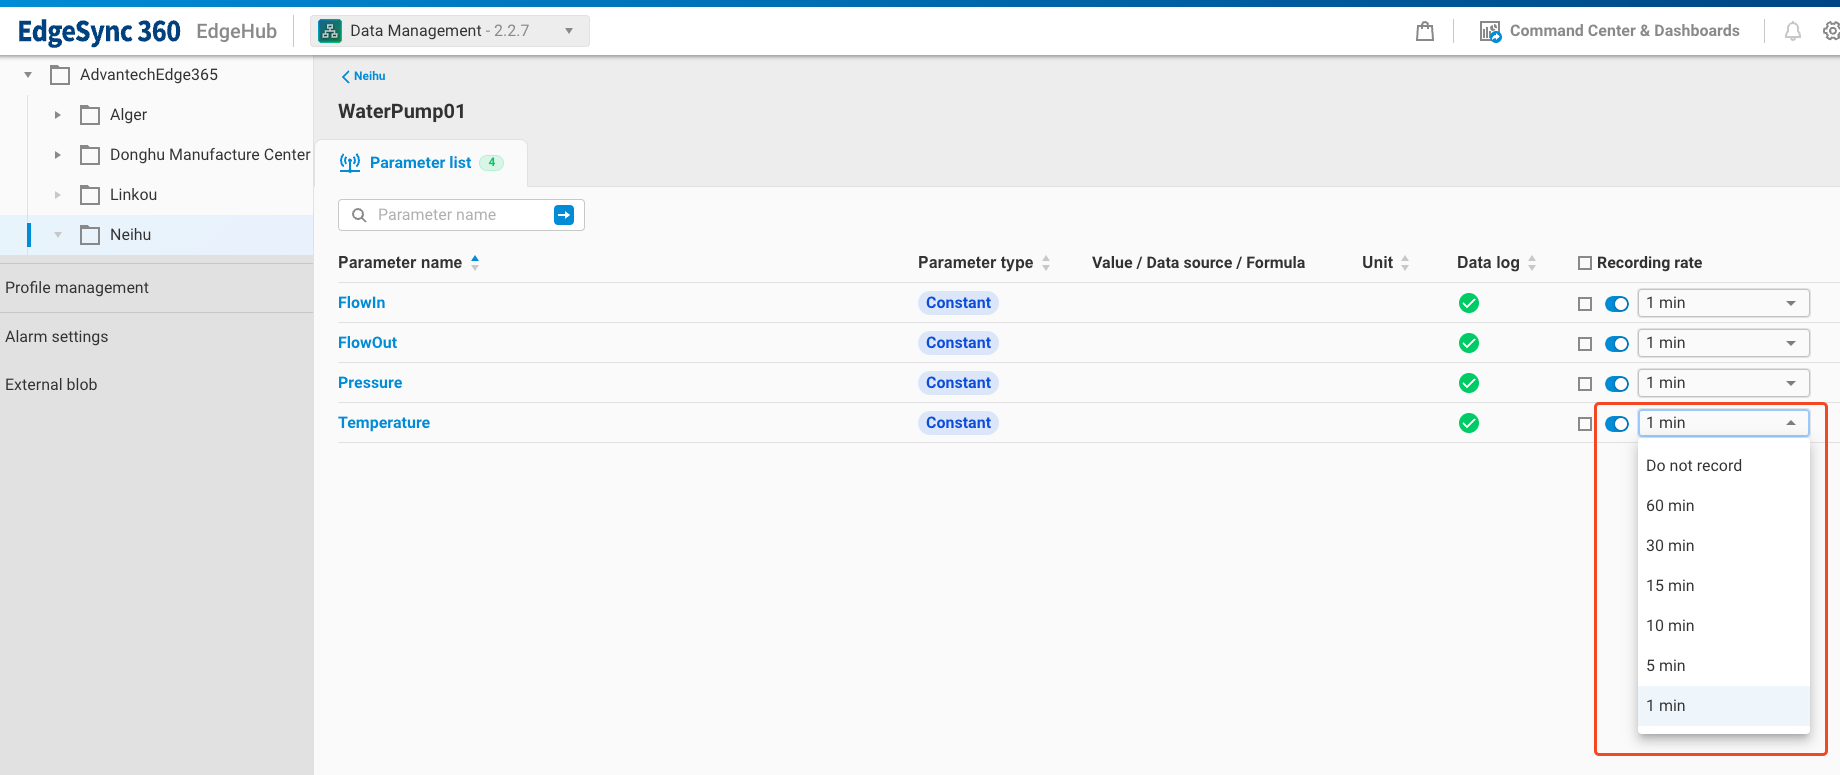Click the search arrow submit button
The width and height of the screenshot is (1840, 775).
coord(564,215)
